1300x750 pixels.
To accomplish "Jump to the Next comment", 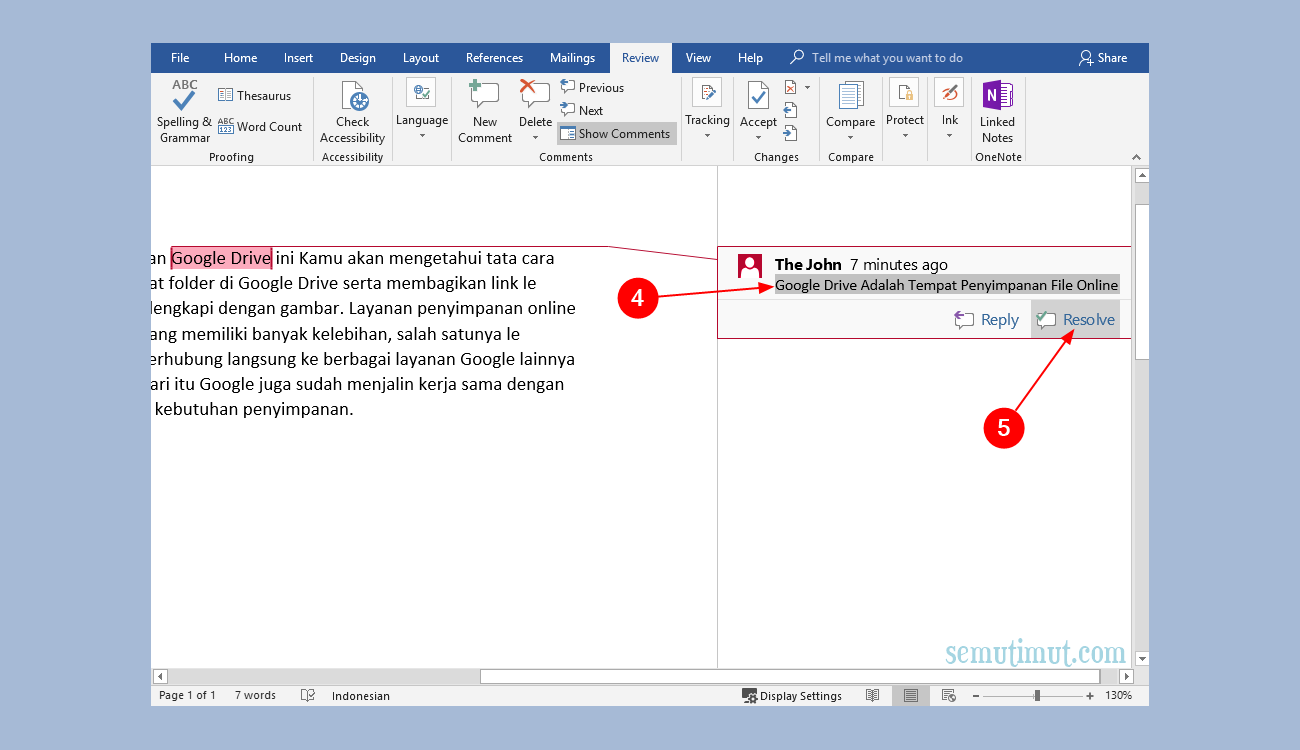I will click(x=582, y=110).
